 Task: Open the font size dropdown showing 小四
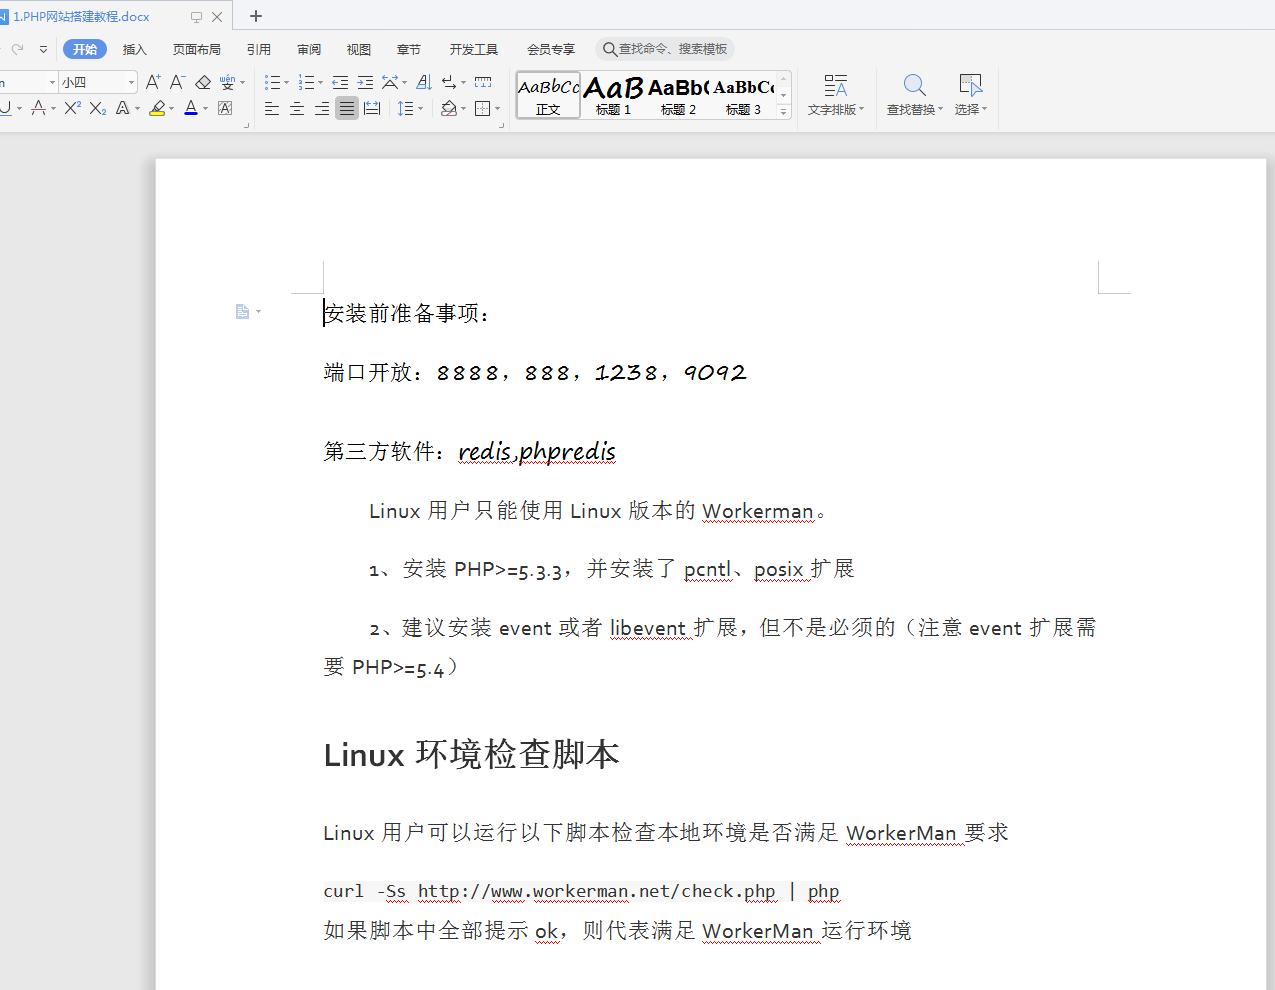point(131,82)
